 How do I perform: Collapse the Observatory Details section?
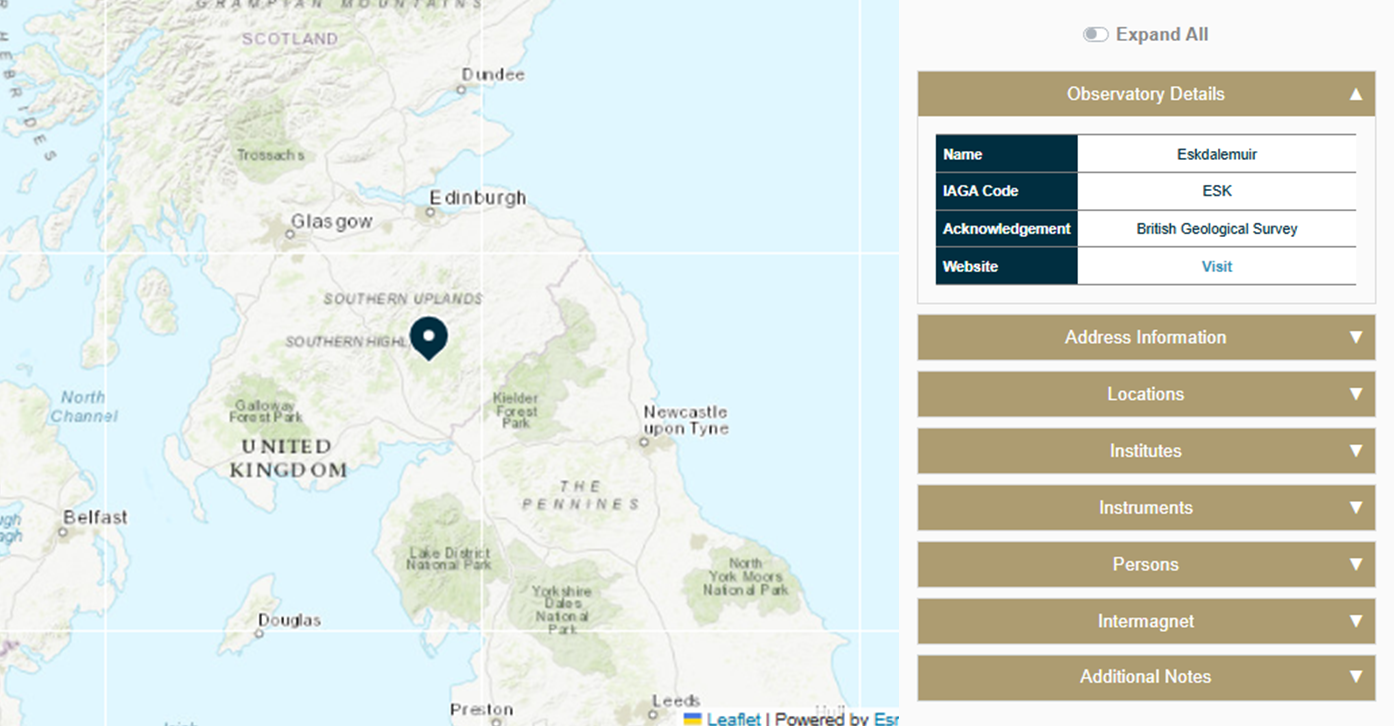[x=1146, y=94]
